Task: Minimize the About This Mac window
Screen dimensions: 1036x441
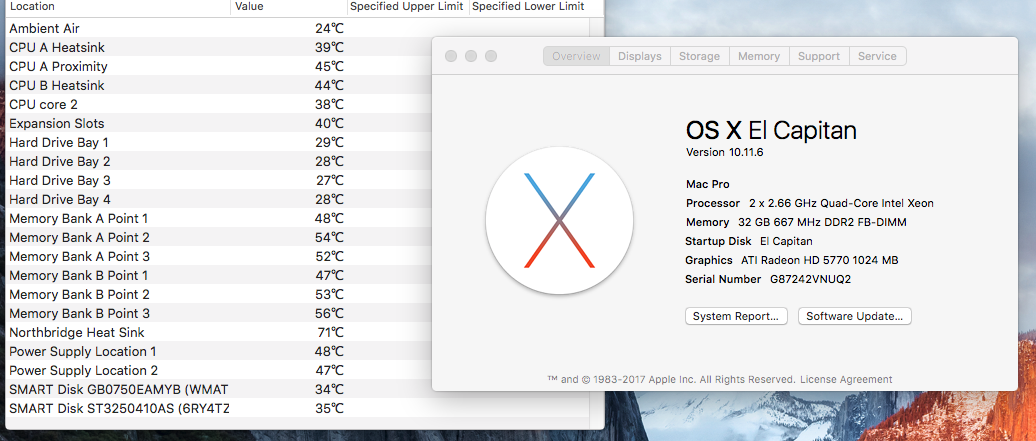Action: 470,56
